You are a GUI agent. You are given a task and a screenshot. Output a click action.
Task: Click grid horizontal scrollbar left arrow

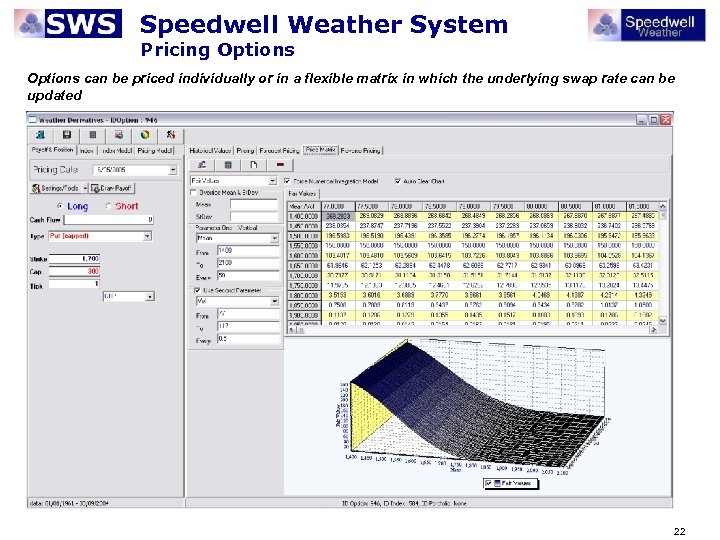click(x=293, y=330)
